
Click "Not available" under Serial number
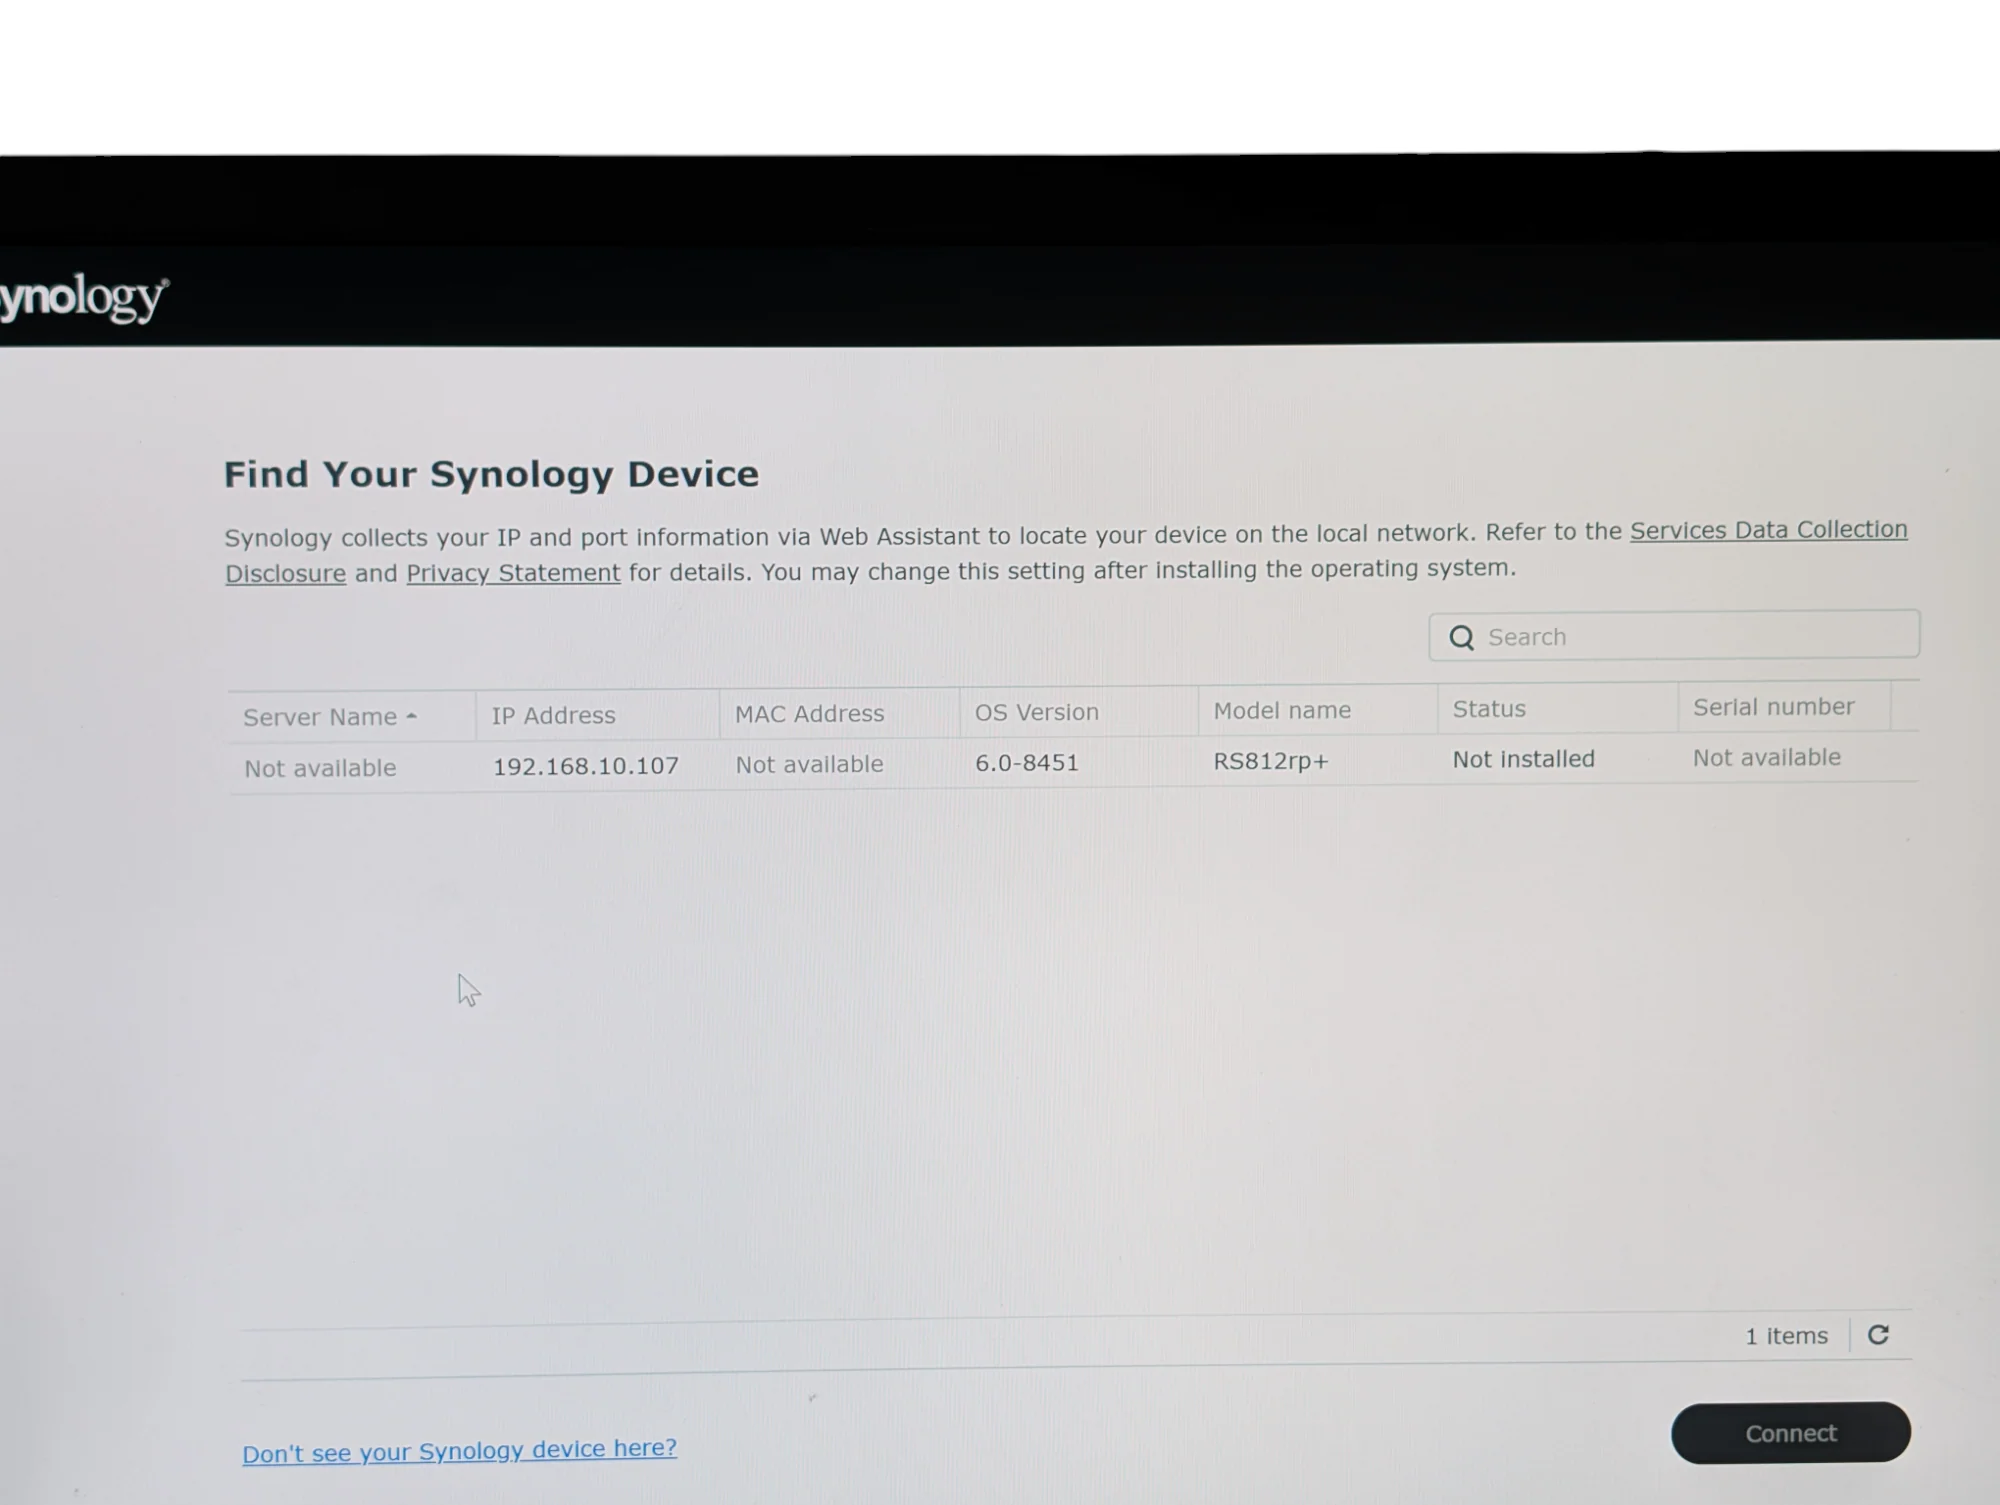point(1767,758)
